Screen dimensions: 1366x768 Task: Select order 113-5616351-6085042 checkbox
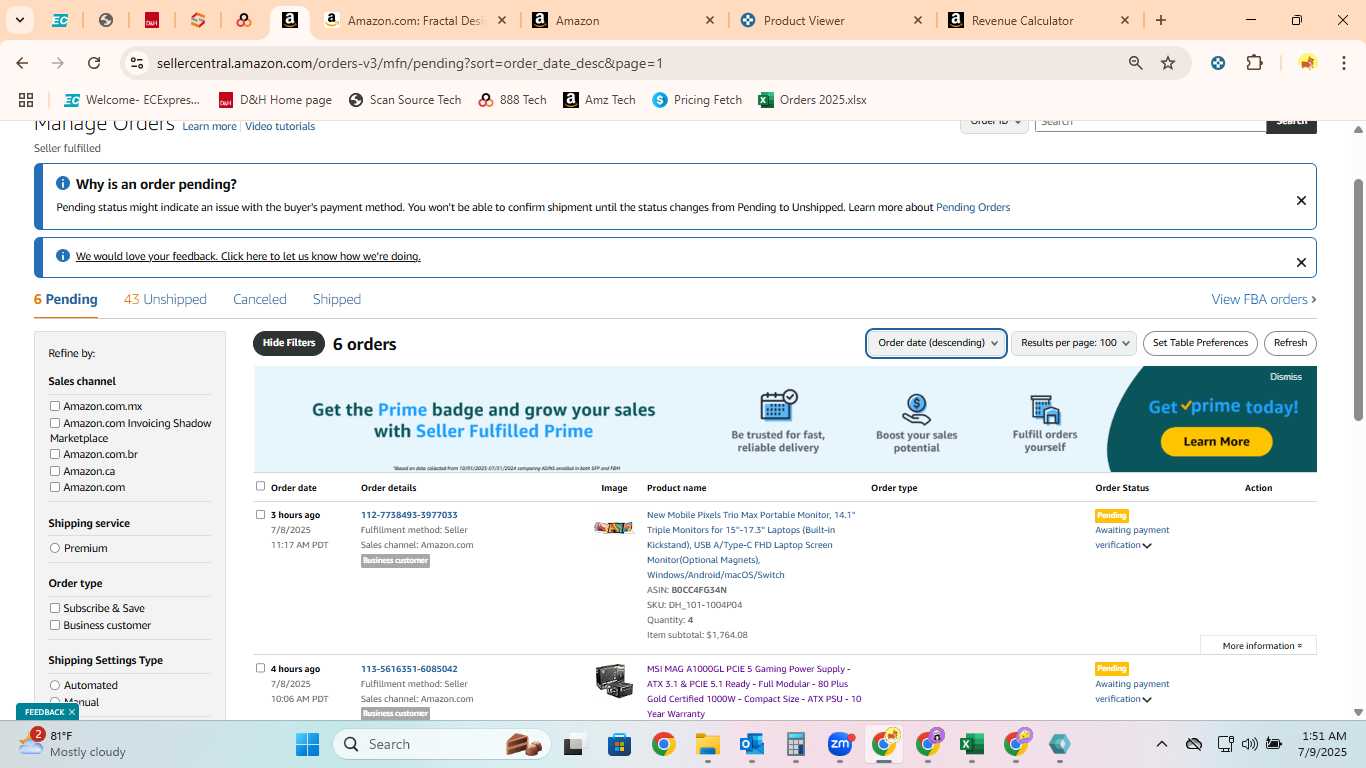click(x=261, y=668)
